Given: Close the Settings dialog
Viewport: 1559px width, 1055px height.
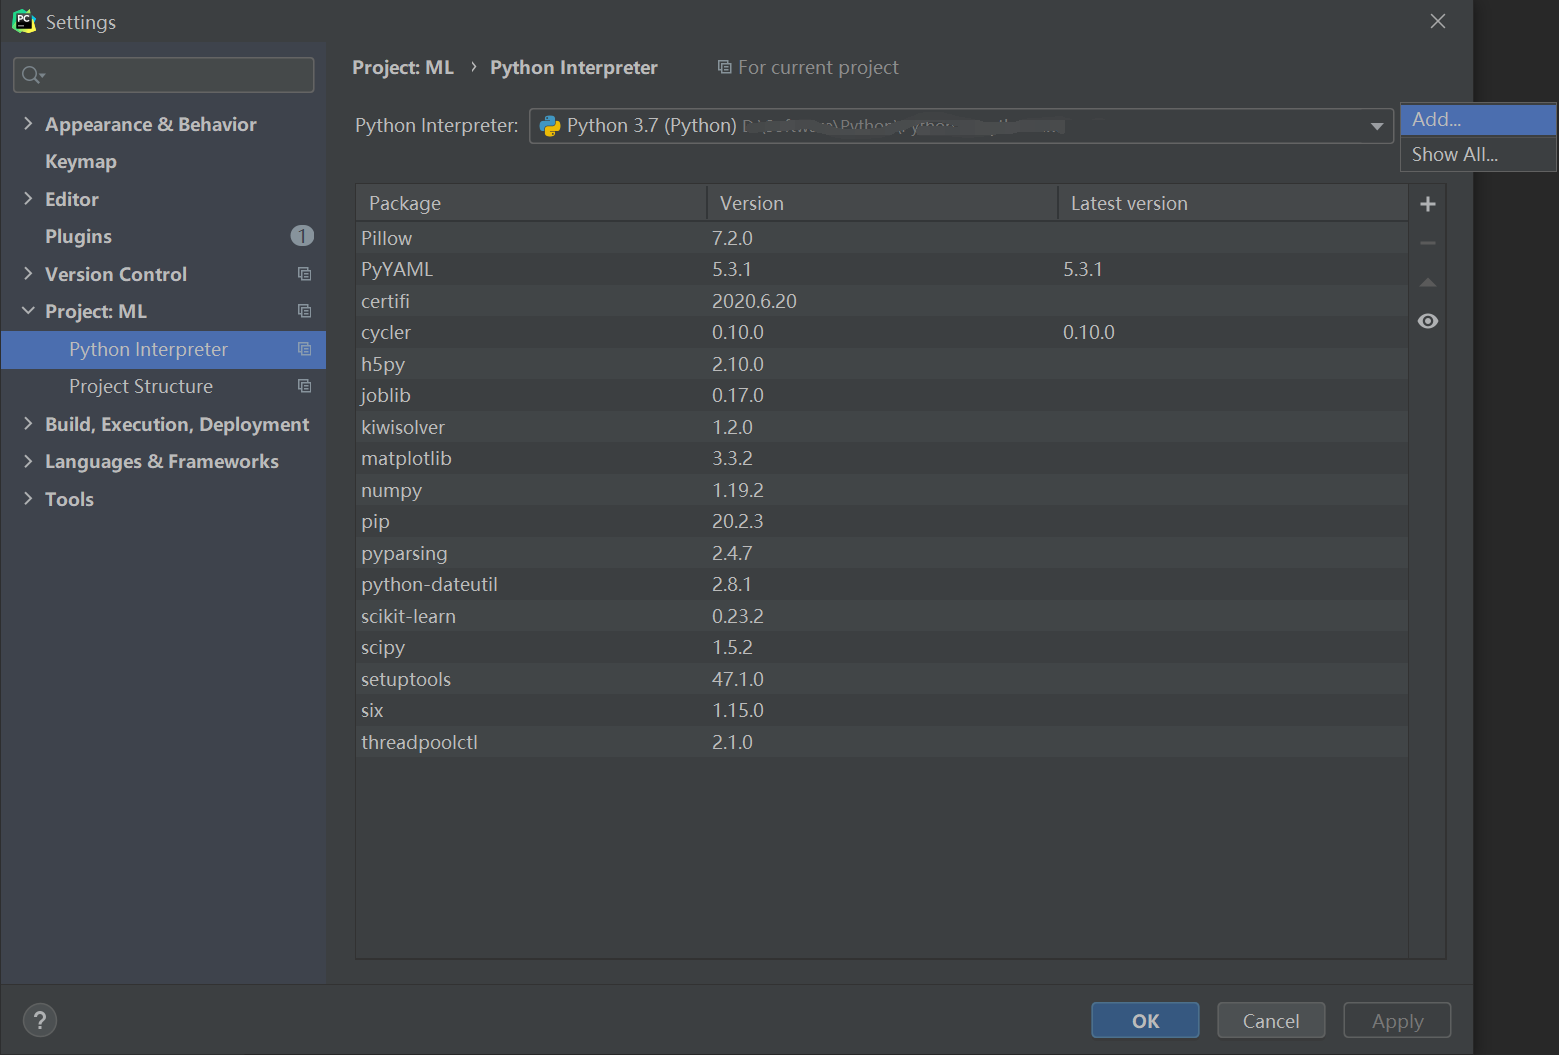Looking at the screenshot, I should [x=1438, y=21].
